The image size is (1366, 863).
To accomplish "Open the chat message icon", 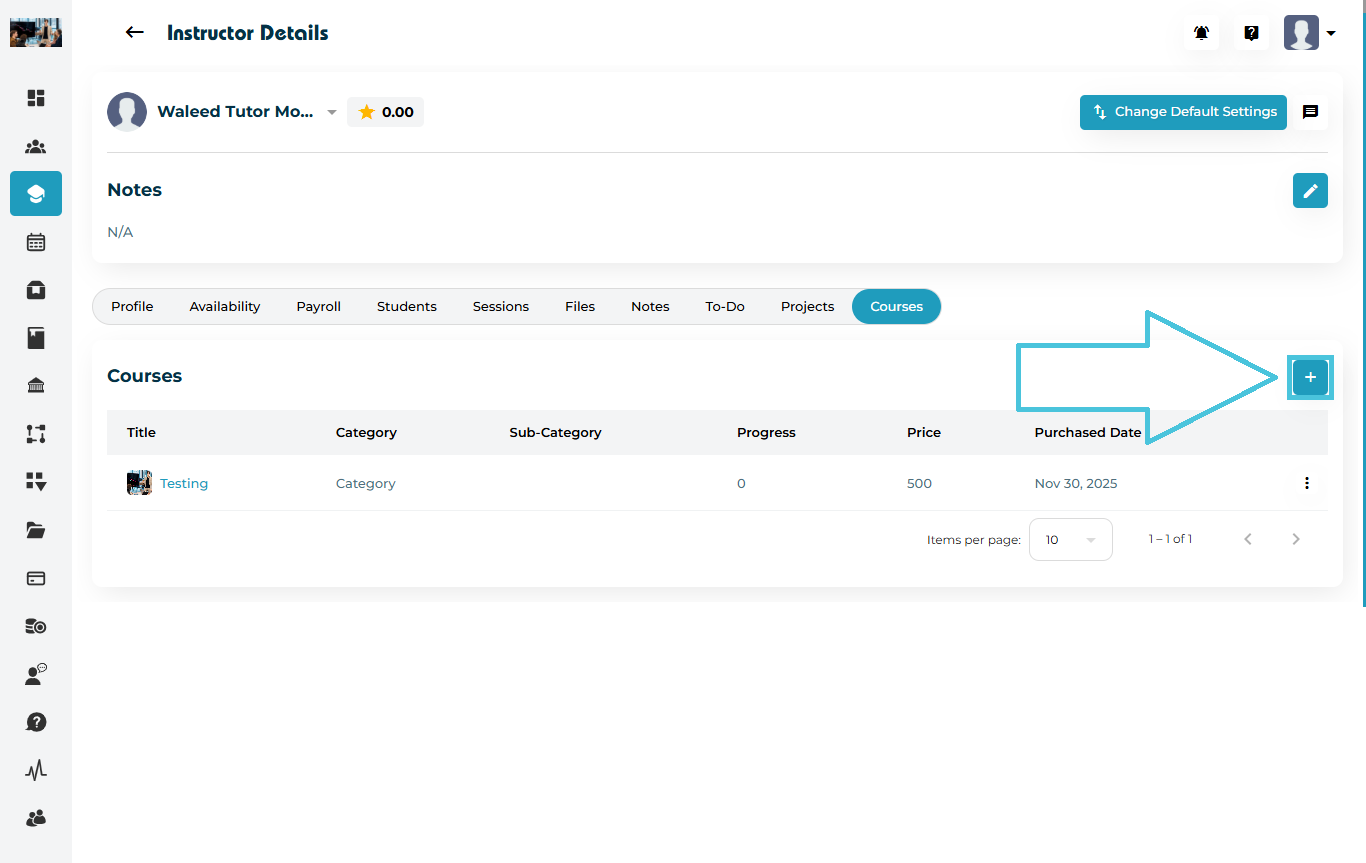I will coord(1310,112).
